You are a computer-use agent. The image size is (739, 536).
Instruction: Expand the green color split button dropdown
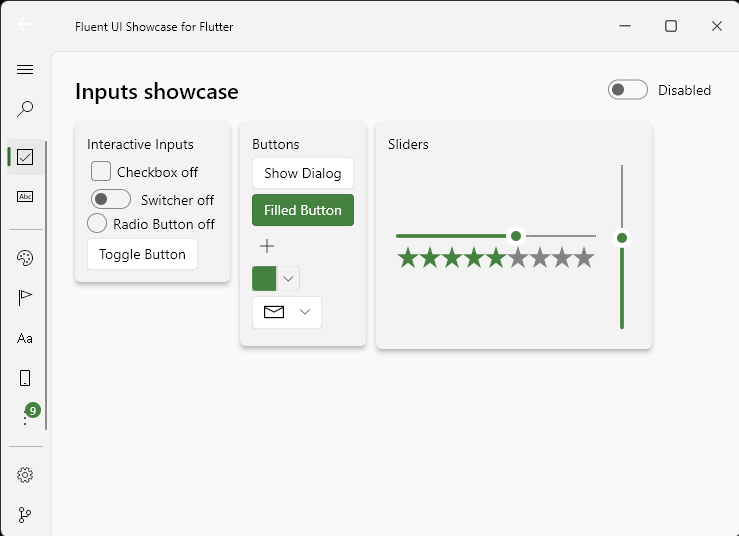289,279
